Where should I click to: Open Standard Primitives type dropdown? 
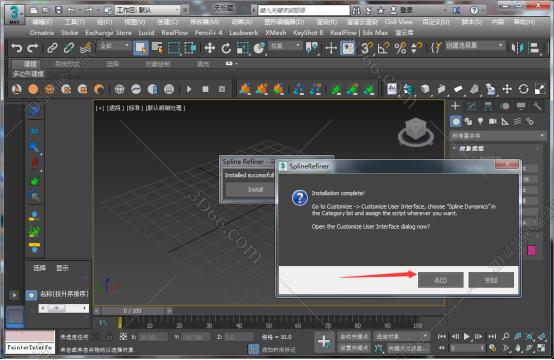pos(497,135)
